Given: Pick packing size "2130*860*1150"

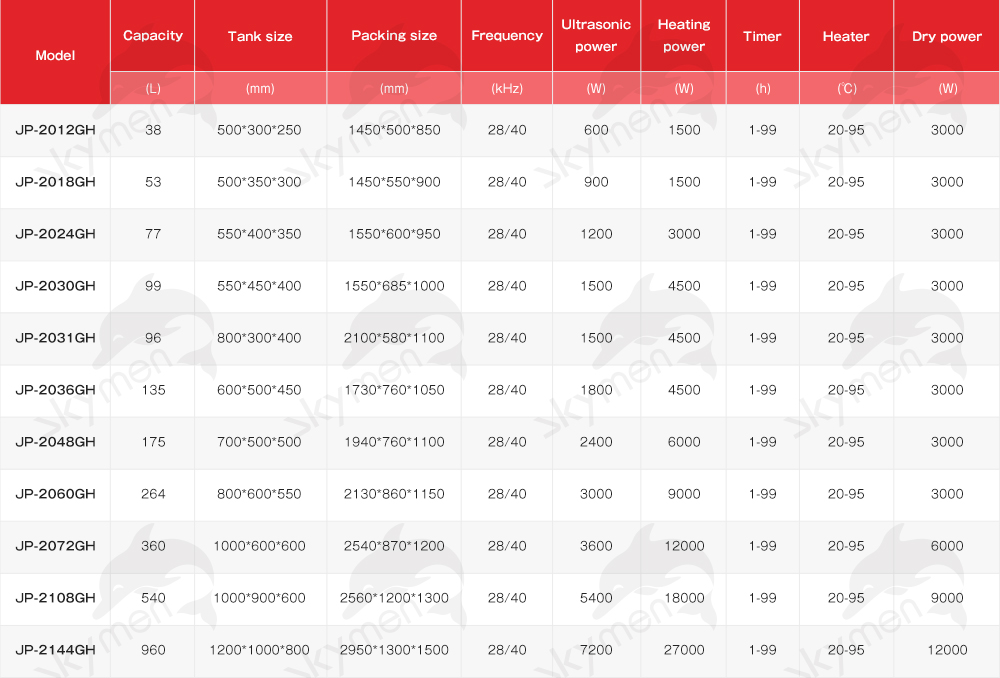Looking at the screenshot, I should [x=394, y=494].
